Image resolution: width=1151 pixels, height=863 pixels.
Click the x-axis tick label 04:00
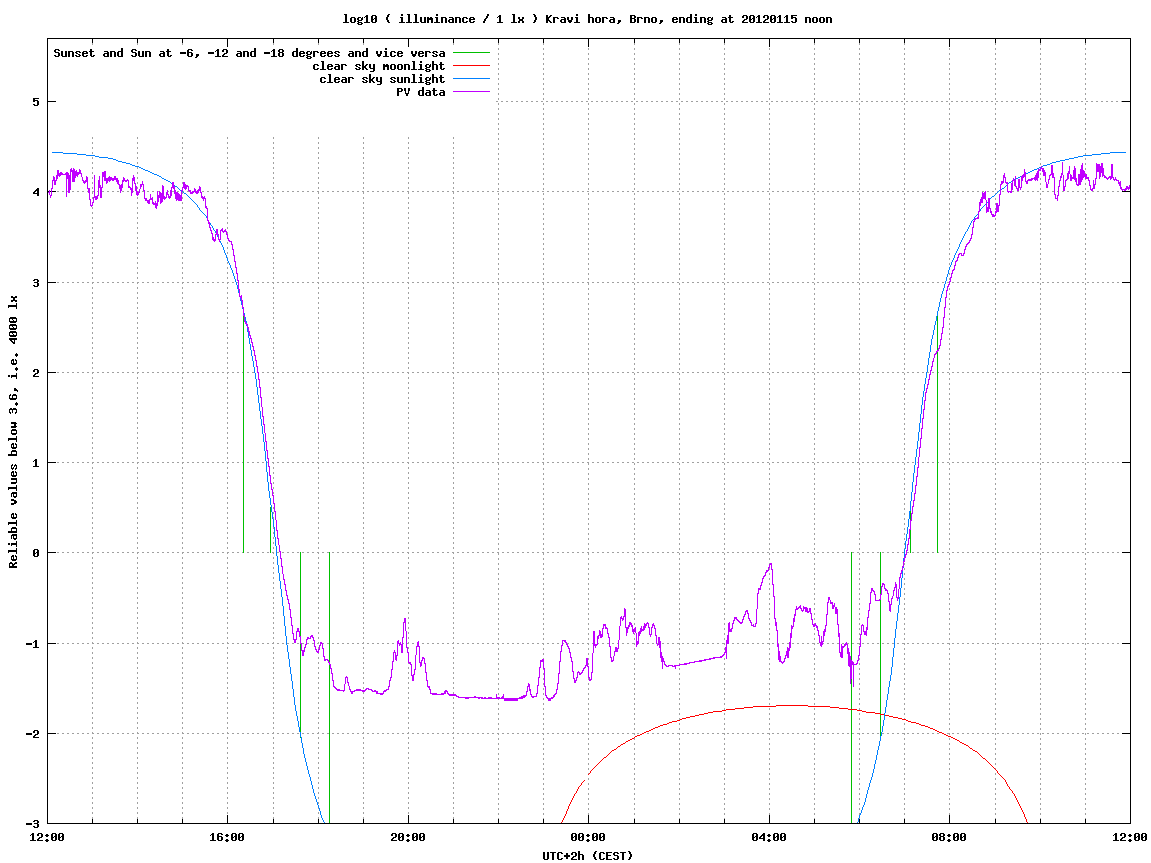[x=769, y=837]
